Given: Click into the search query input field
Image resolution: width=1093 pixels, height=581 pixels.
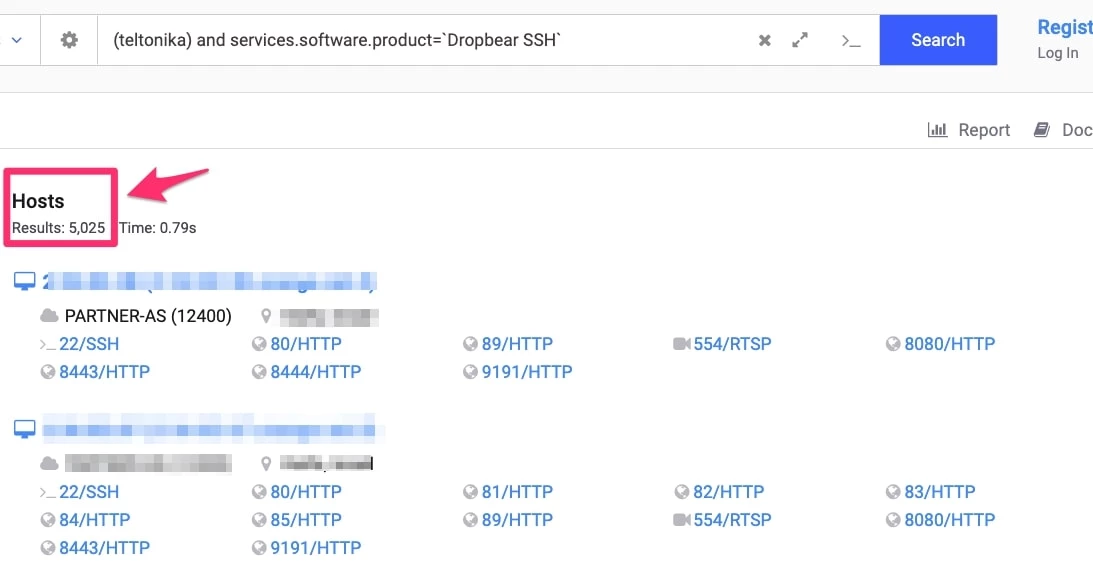Looking at the screenshot, I should click(420, 41).
